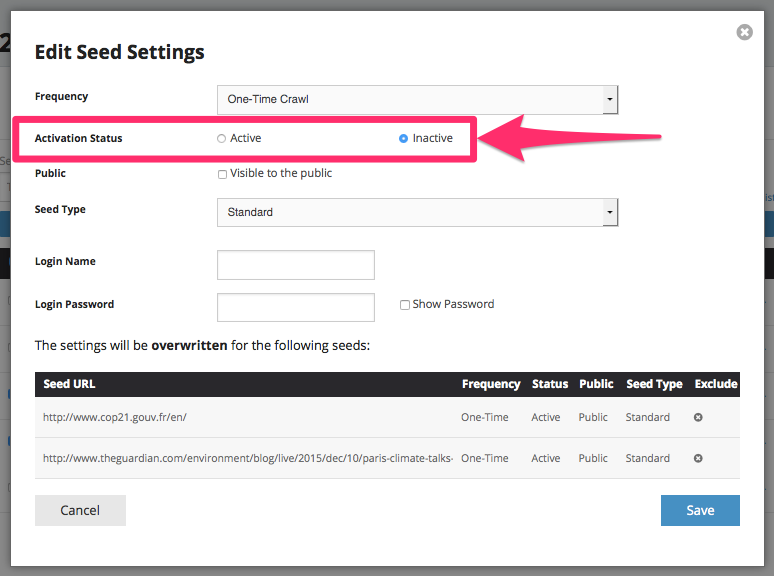Exclude the theguardian.com seed
This screenshot has height=576, width=774.
coord(698,458)
